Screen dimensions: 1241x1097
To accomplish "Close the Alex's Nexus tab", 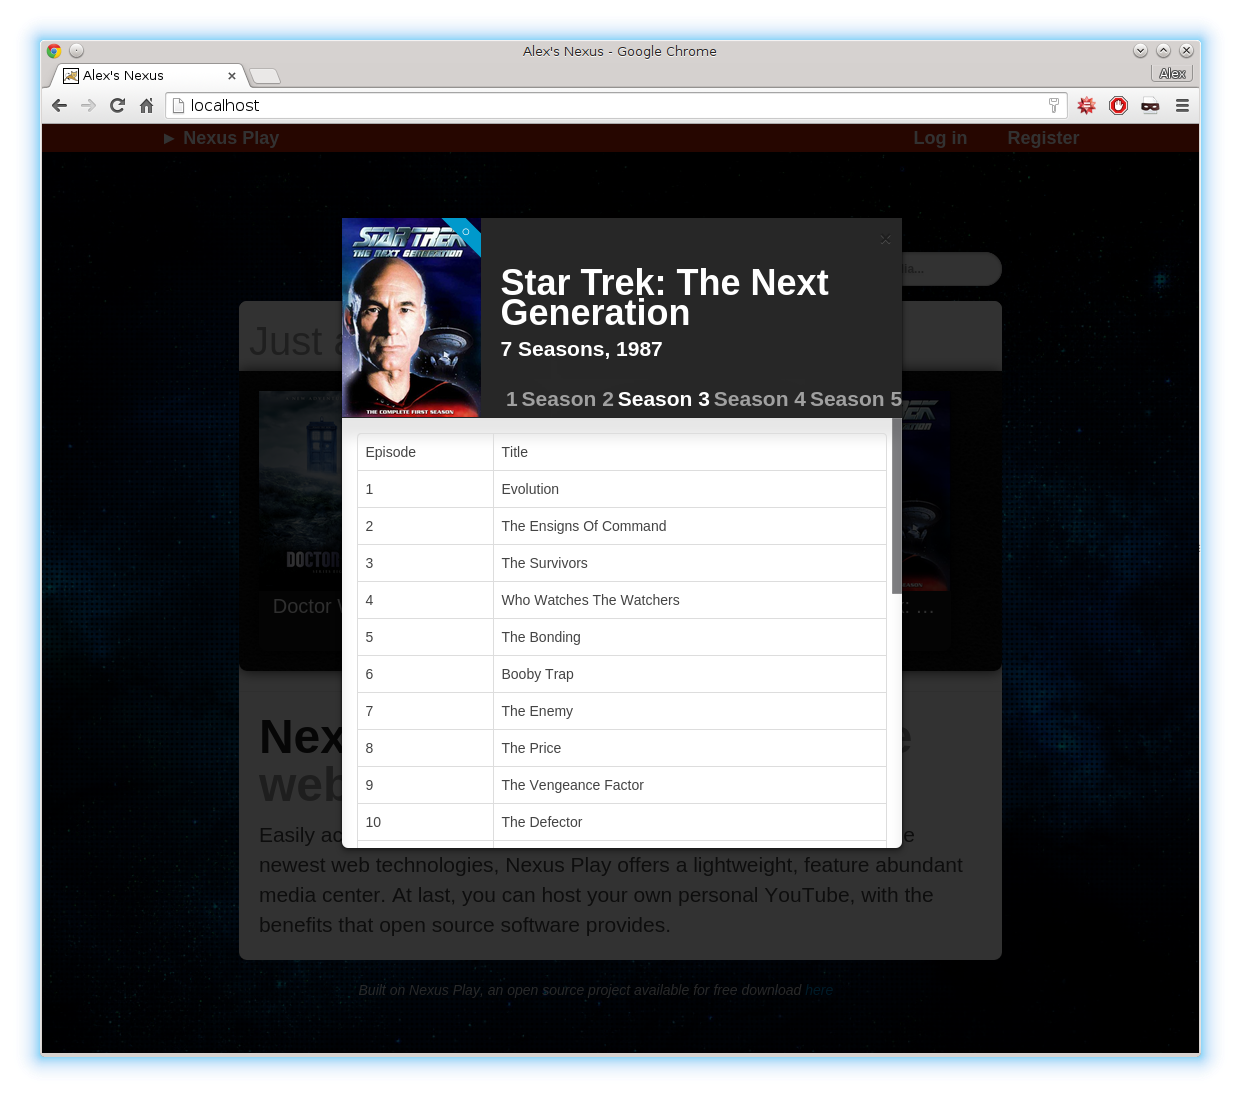I will 232,76.
